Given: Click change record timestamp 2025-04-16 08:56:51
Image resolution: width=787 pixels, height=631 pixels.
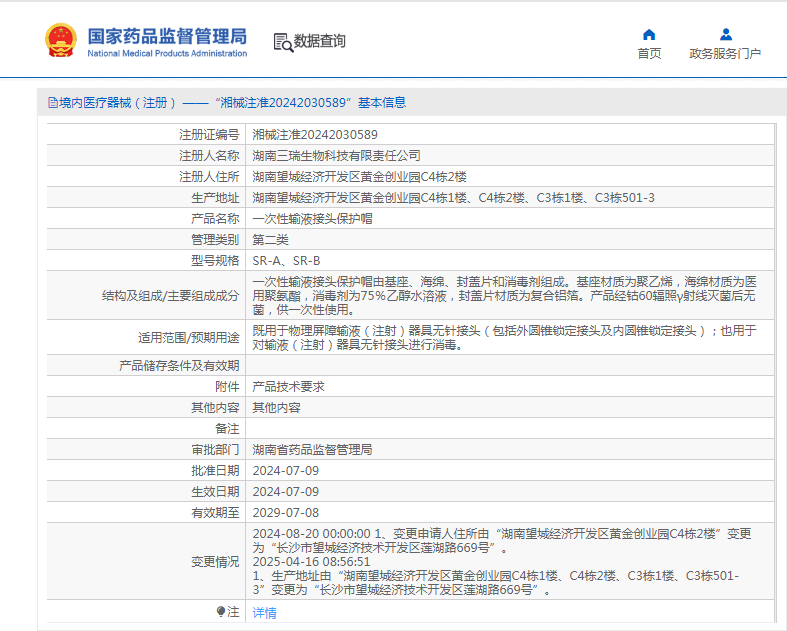Looking at the screenshot, I should tap(311, 562).
